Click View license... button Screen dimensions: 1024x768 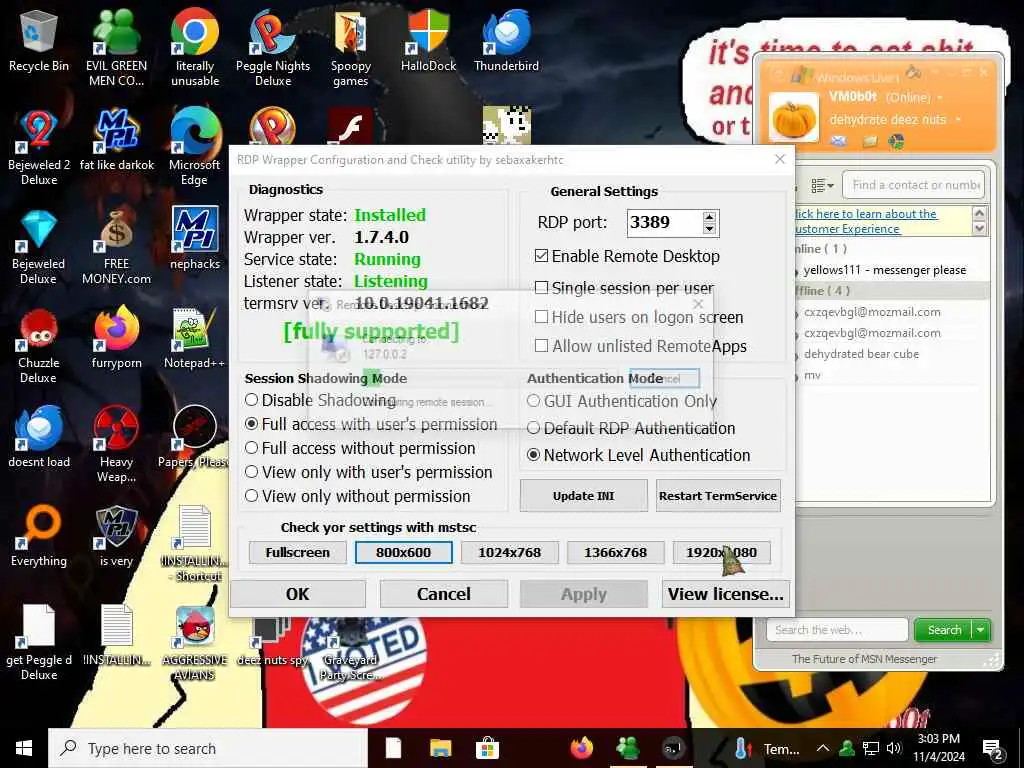(x=726, y=594)
